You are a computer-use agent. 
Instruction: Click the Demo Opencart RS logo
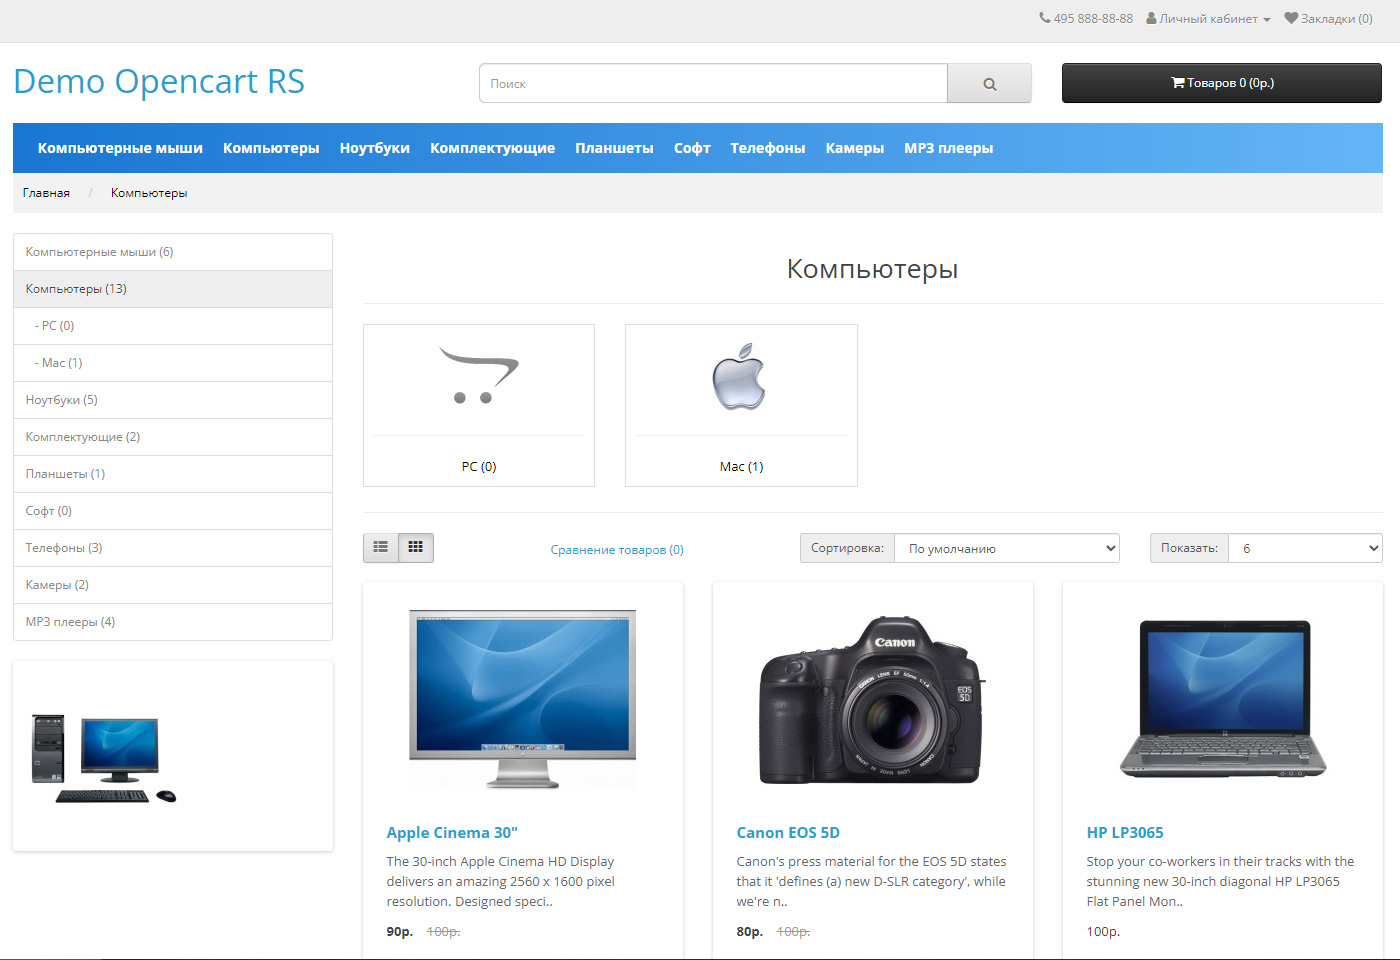[159, 81]
